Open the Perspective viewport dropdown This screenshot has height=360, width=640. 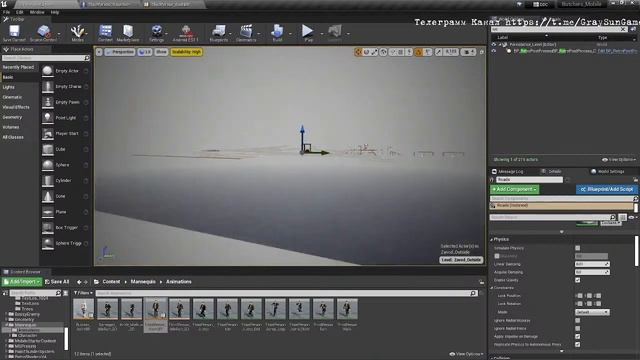coord(120,52)
